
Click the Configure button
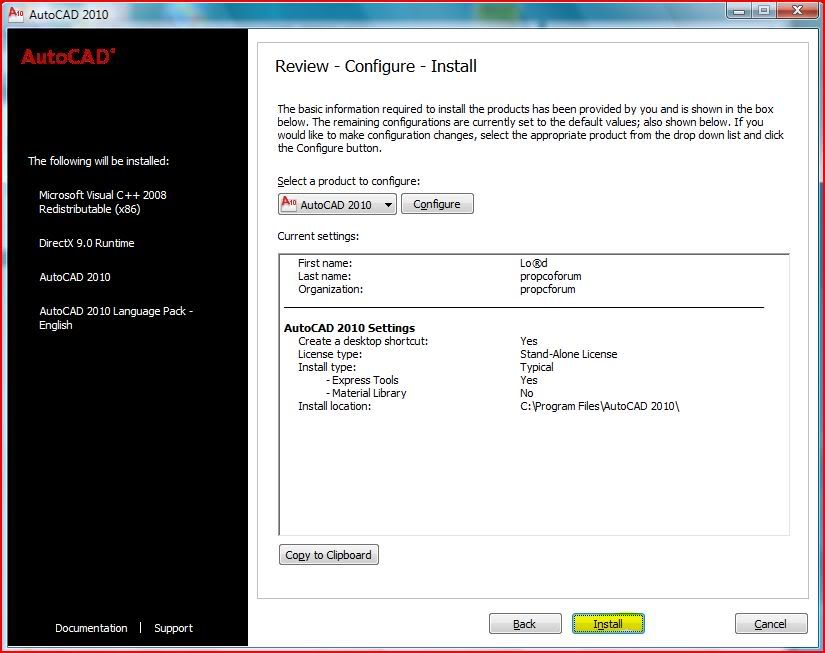[437, 204]
